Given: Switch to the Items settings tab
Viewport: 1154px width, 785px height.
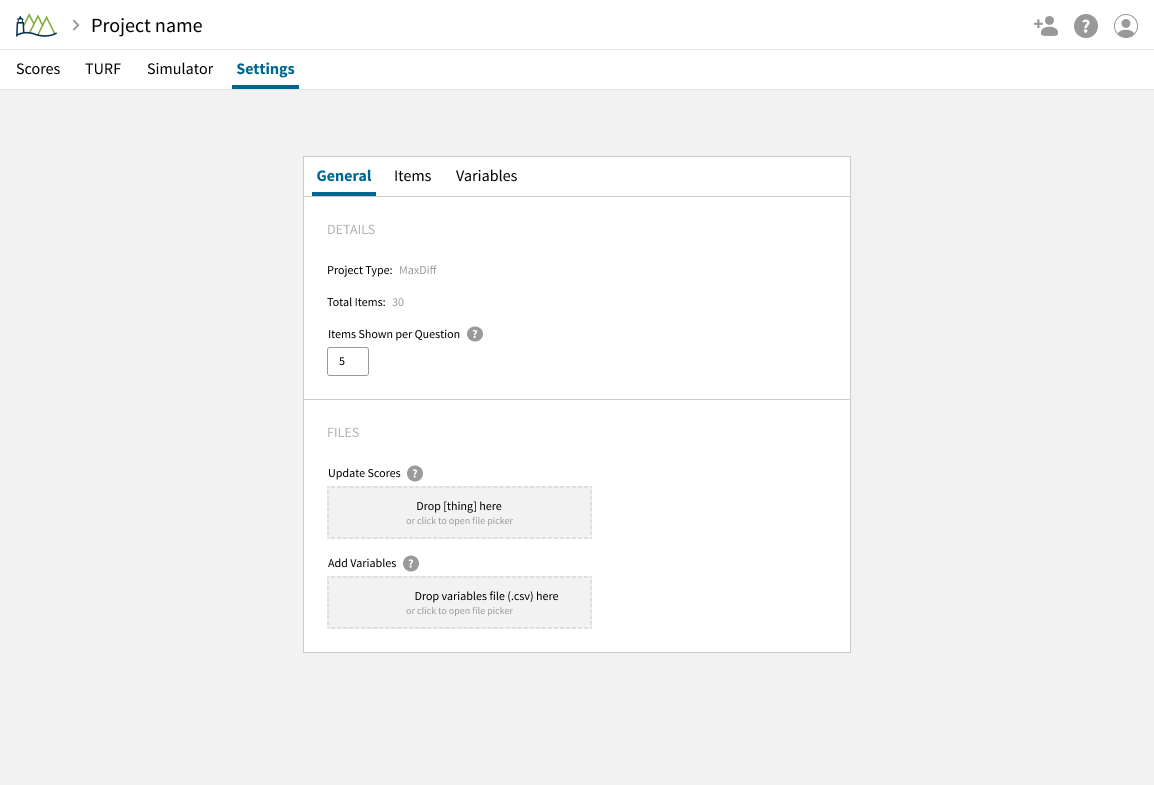Looking at the screenshot, I should (413, 176).
